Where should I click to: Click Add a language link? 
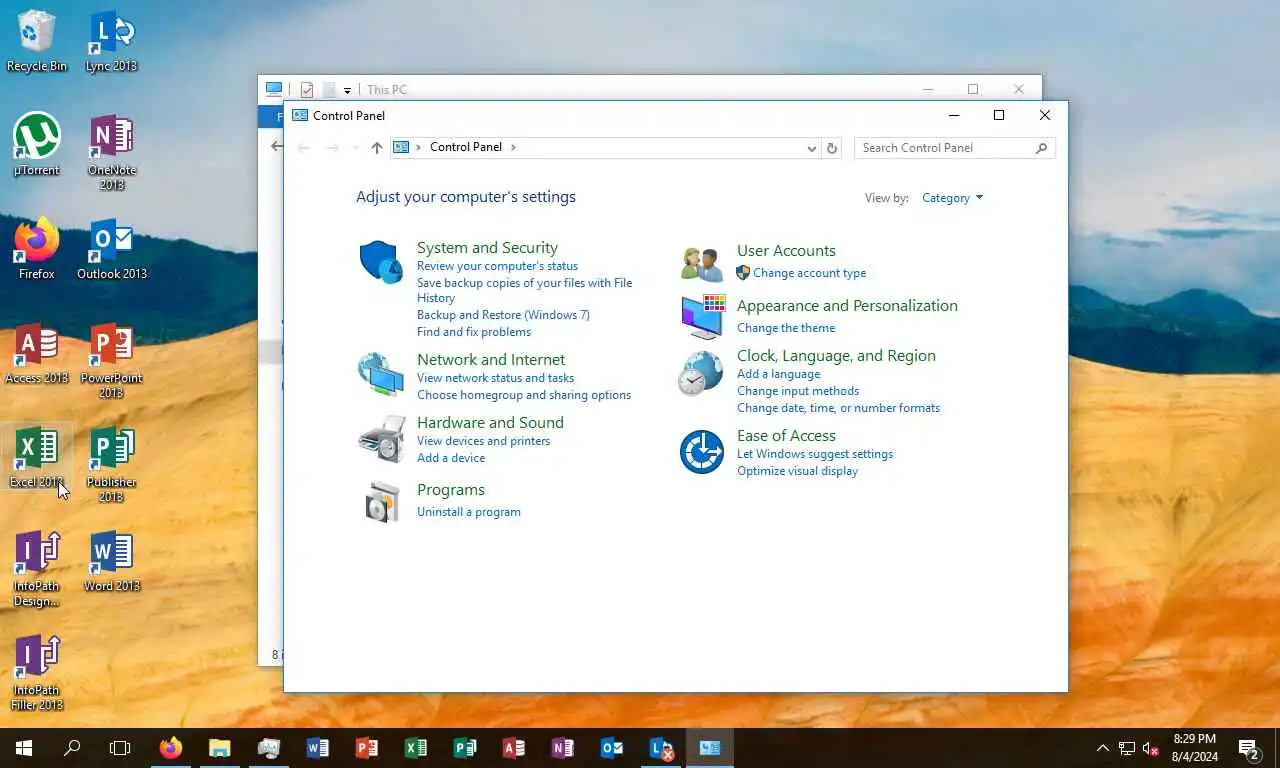click(x=778, y=374)
